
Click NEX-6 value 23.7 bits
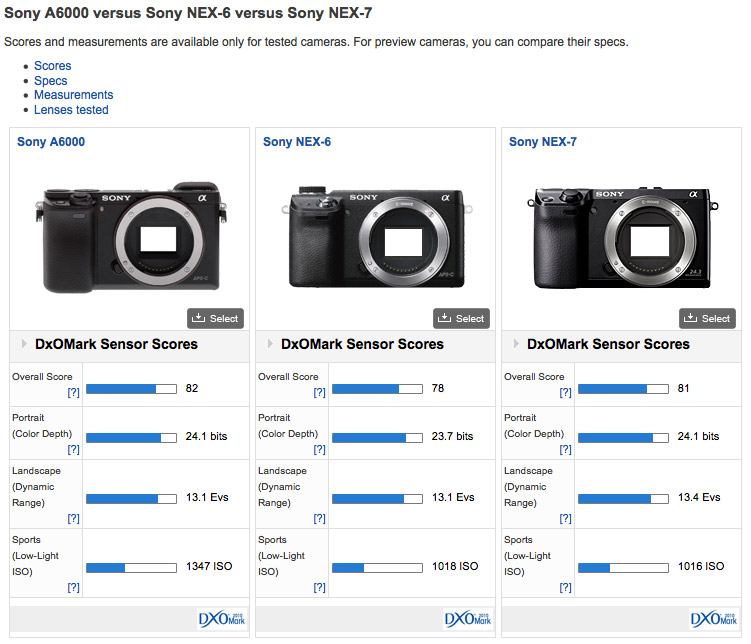click(452, 436)
